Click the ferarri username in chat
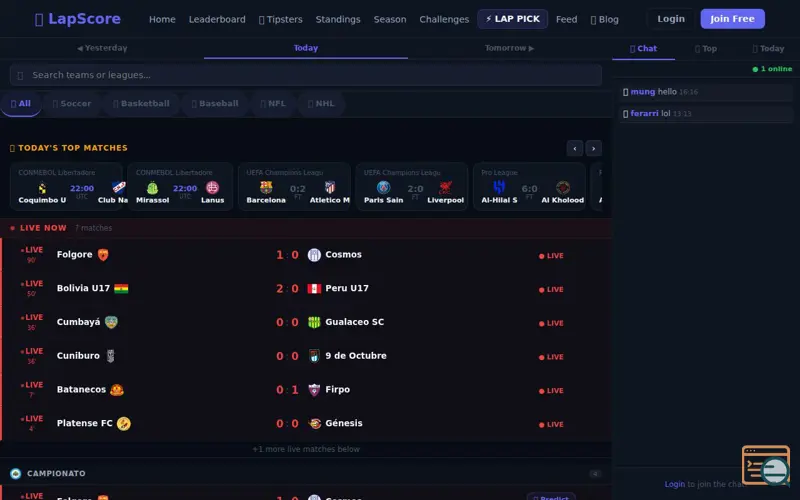Viewport: 800px width, 500px height. point(644,113)
